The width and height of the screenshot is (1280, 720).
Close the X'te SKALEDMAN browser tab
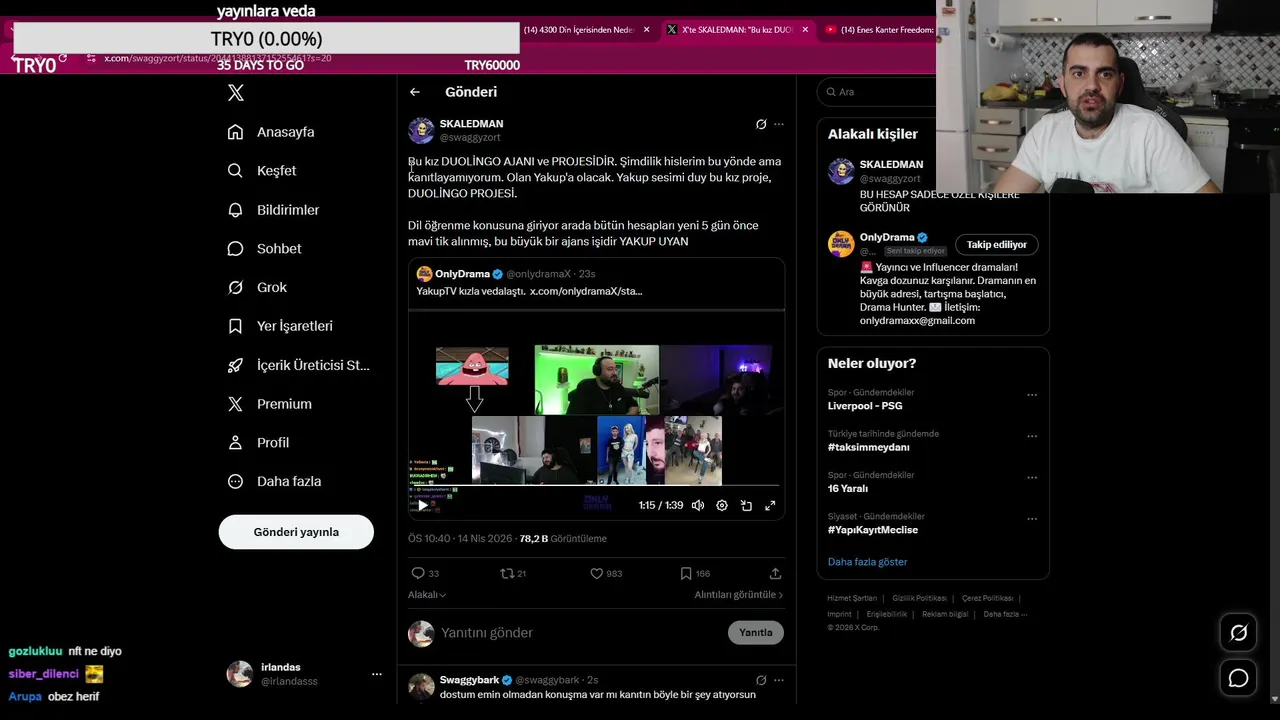(x=805, y=30)
